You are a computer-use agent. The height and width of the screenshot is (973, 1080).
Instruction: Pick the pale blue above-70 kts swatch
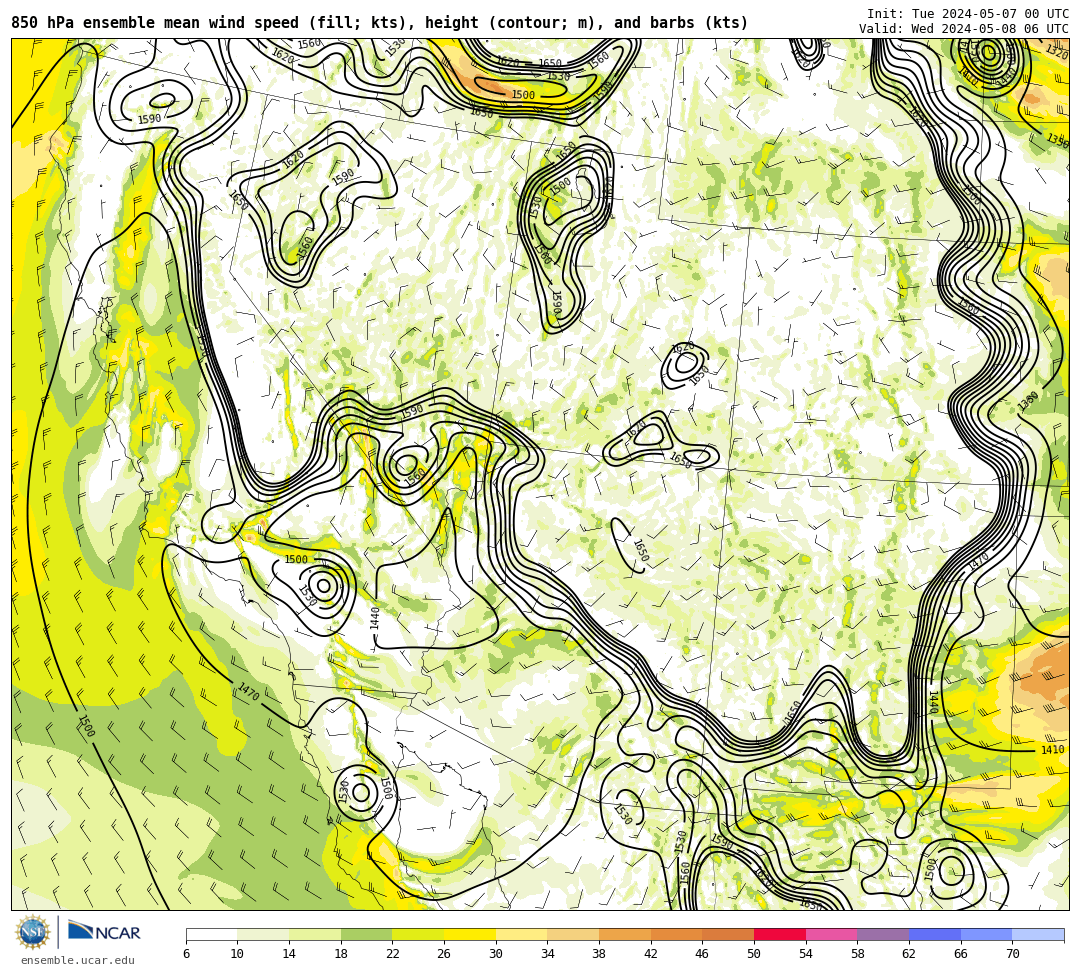(x=1038, y=934)
